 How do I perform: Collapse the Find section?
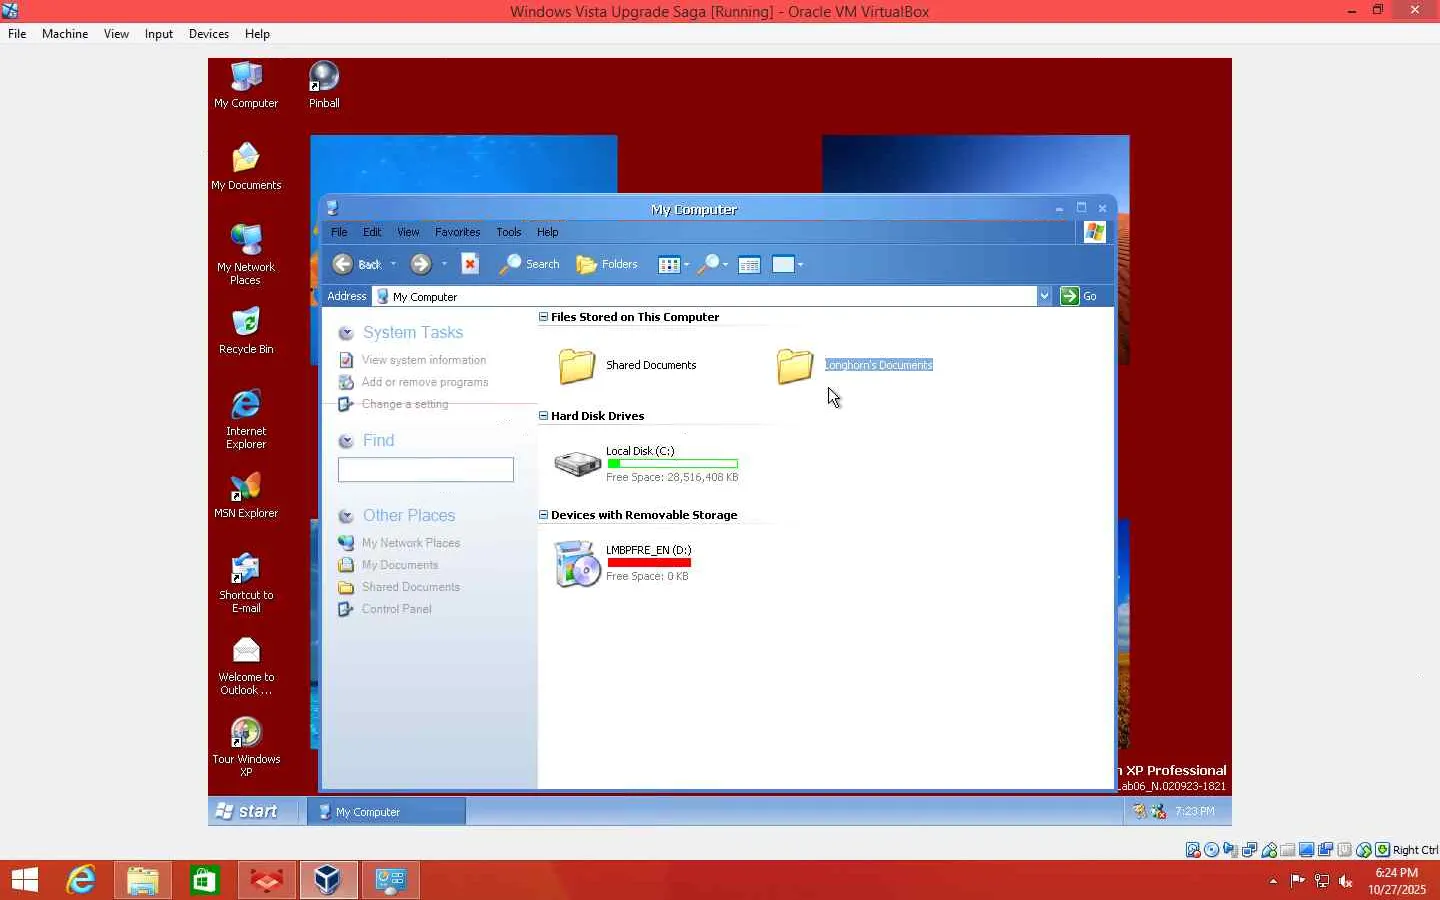click(x=346, y=441)
